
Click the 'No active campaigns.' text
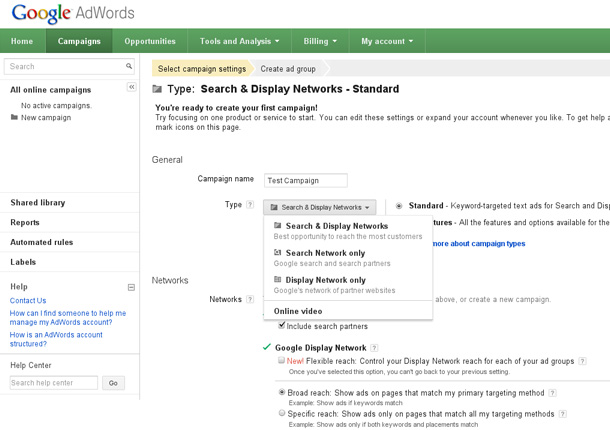(x=56, y=105)
